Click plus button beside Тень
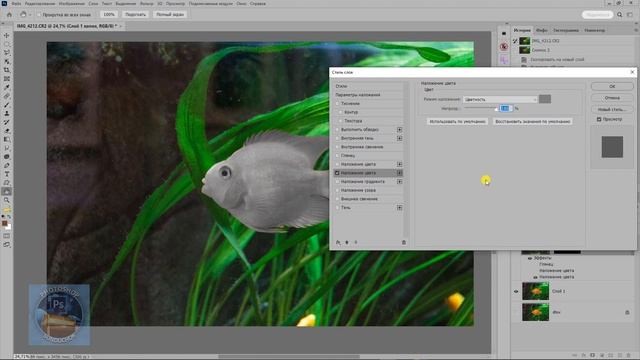Image resolution: width=640 pixels, height=360 pixels. click(x=399, y=208)
